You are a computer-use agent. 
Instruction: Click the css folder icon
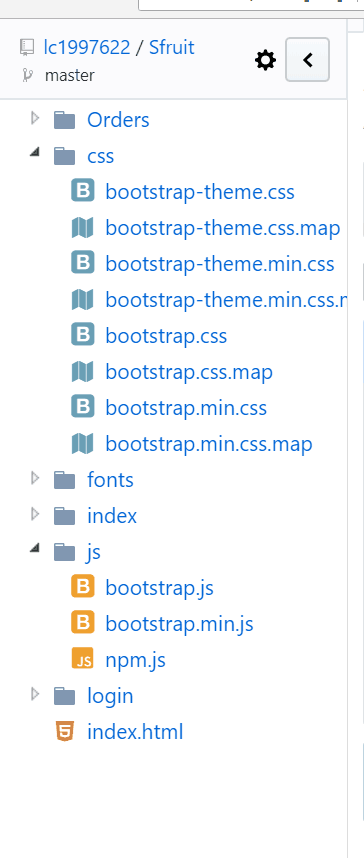tap(65, 156)
